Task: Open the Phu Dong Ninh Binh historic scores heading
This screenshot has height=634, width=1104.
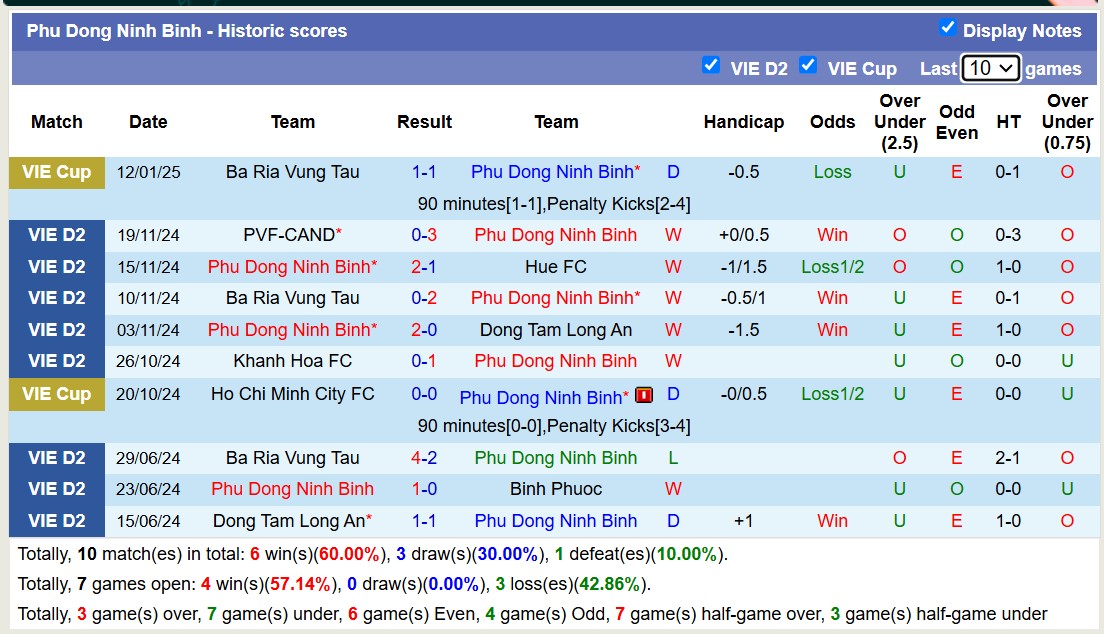Action: coord(190,31)
